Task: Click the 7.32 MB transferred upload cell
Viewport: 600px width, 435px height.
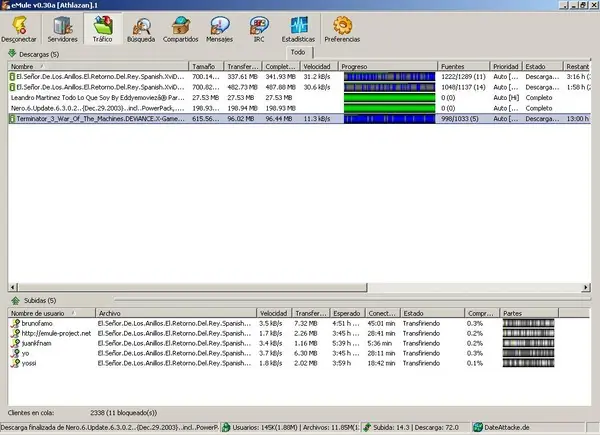Action: click(306, 323)
